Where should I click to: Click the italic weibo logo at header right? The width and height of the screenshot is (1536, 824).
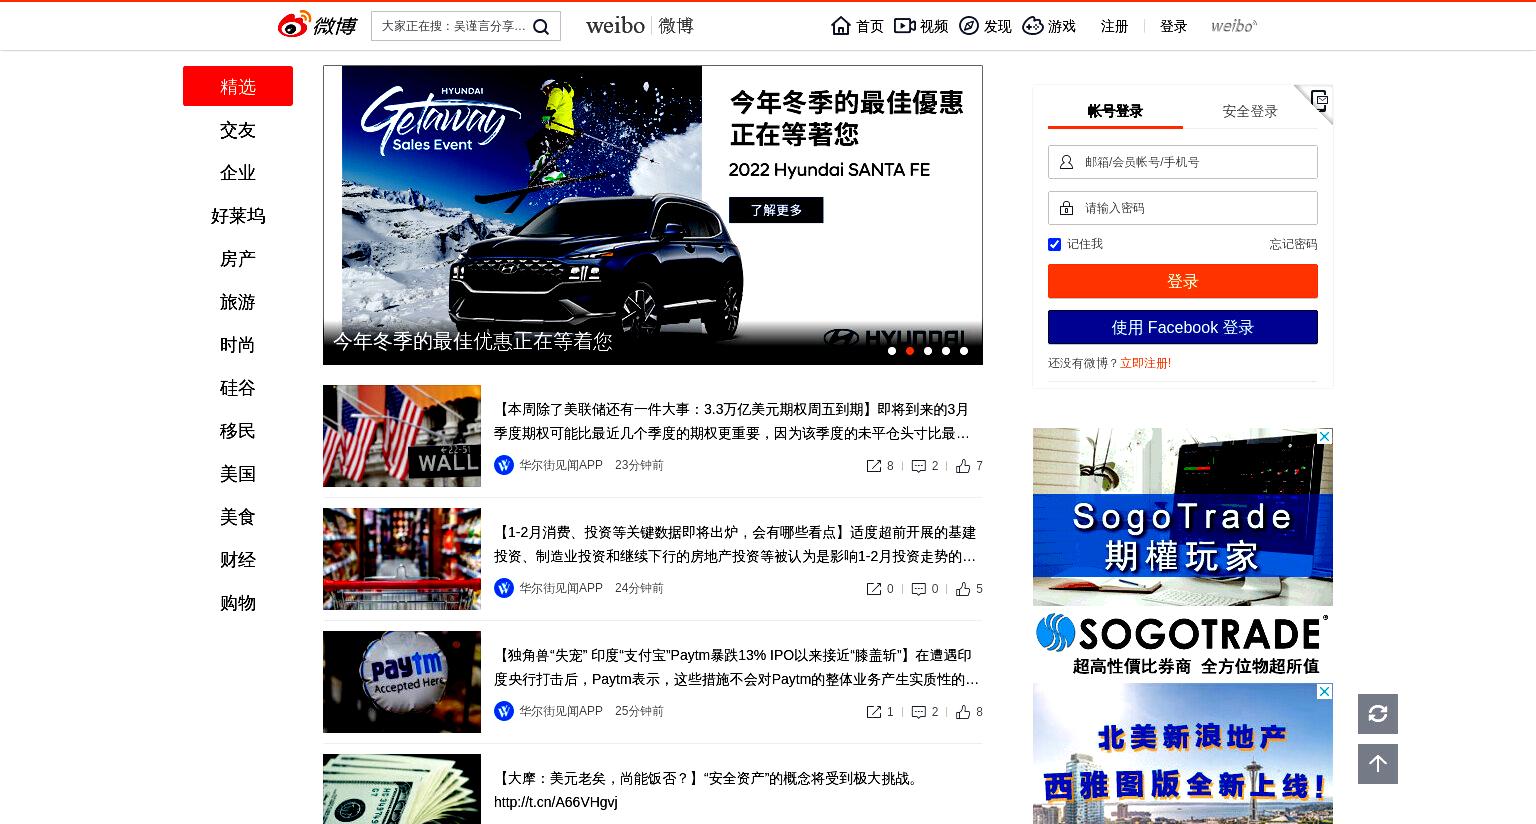tap(1234, 26)
